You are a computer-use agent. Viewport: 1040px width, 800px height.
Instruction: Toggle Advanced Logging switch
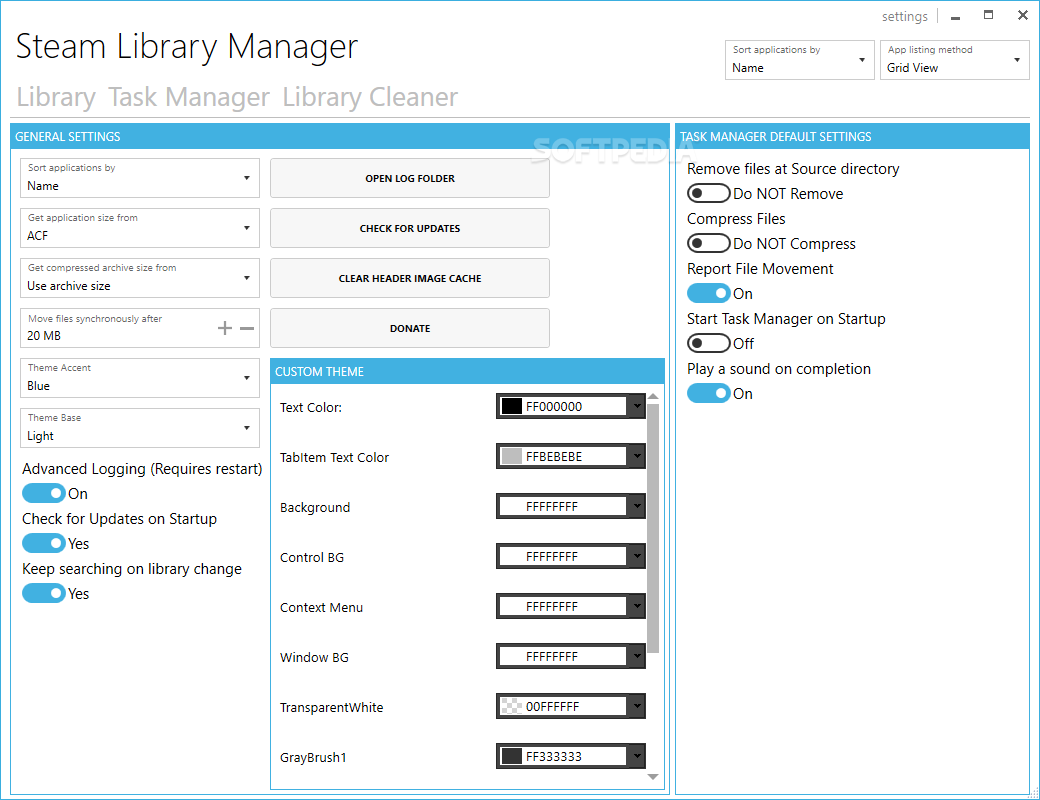pos(44,493)
